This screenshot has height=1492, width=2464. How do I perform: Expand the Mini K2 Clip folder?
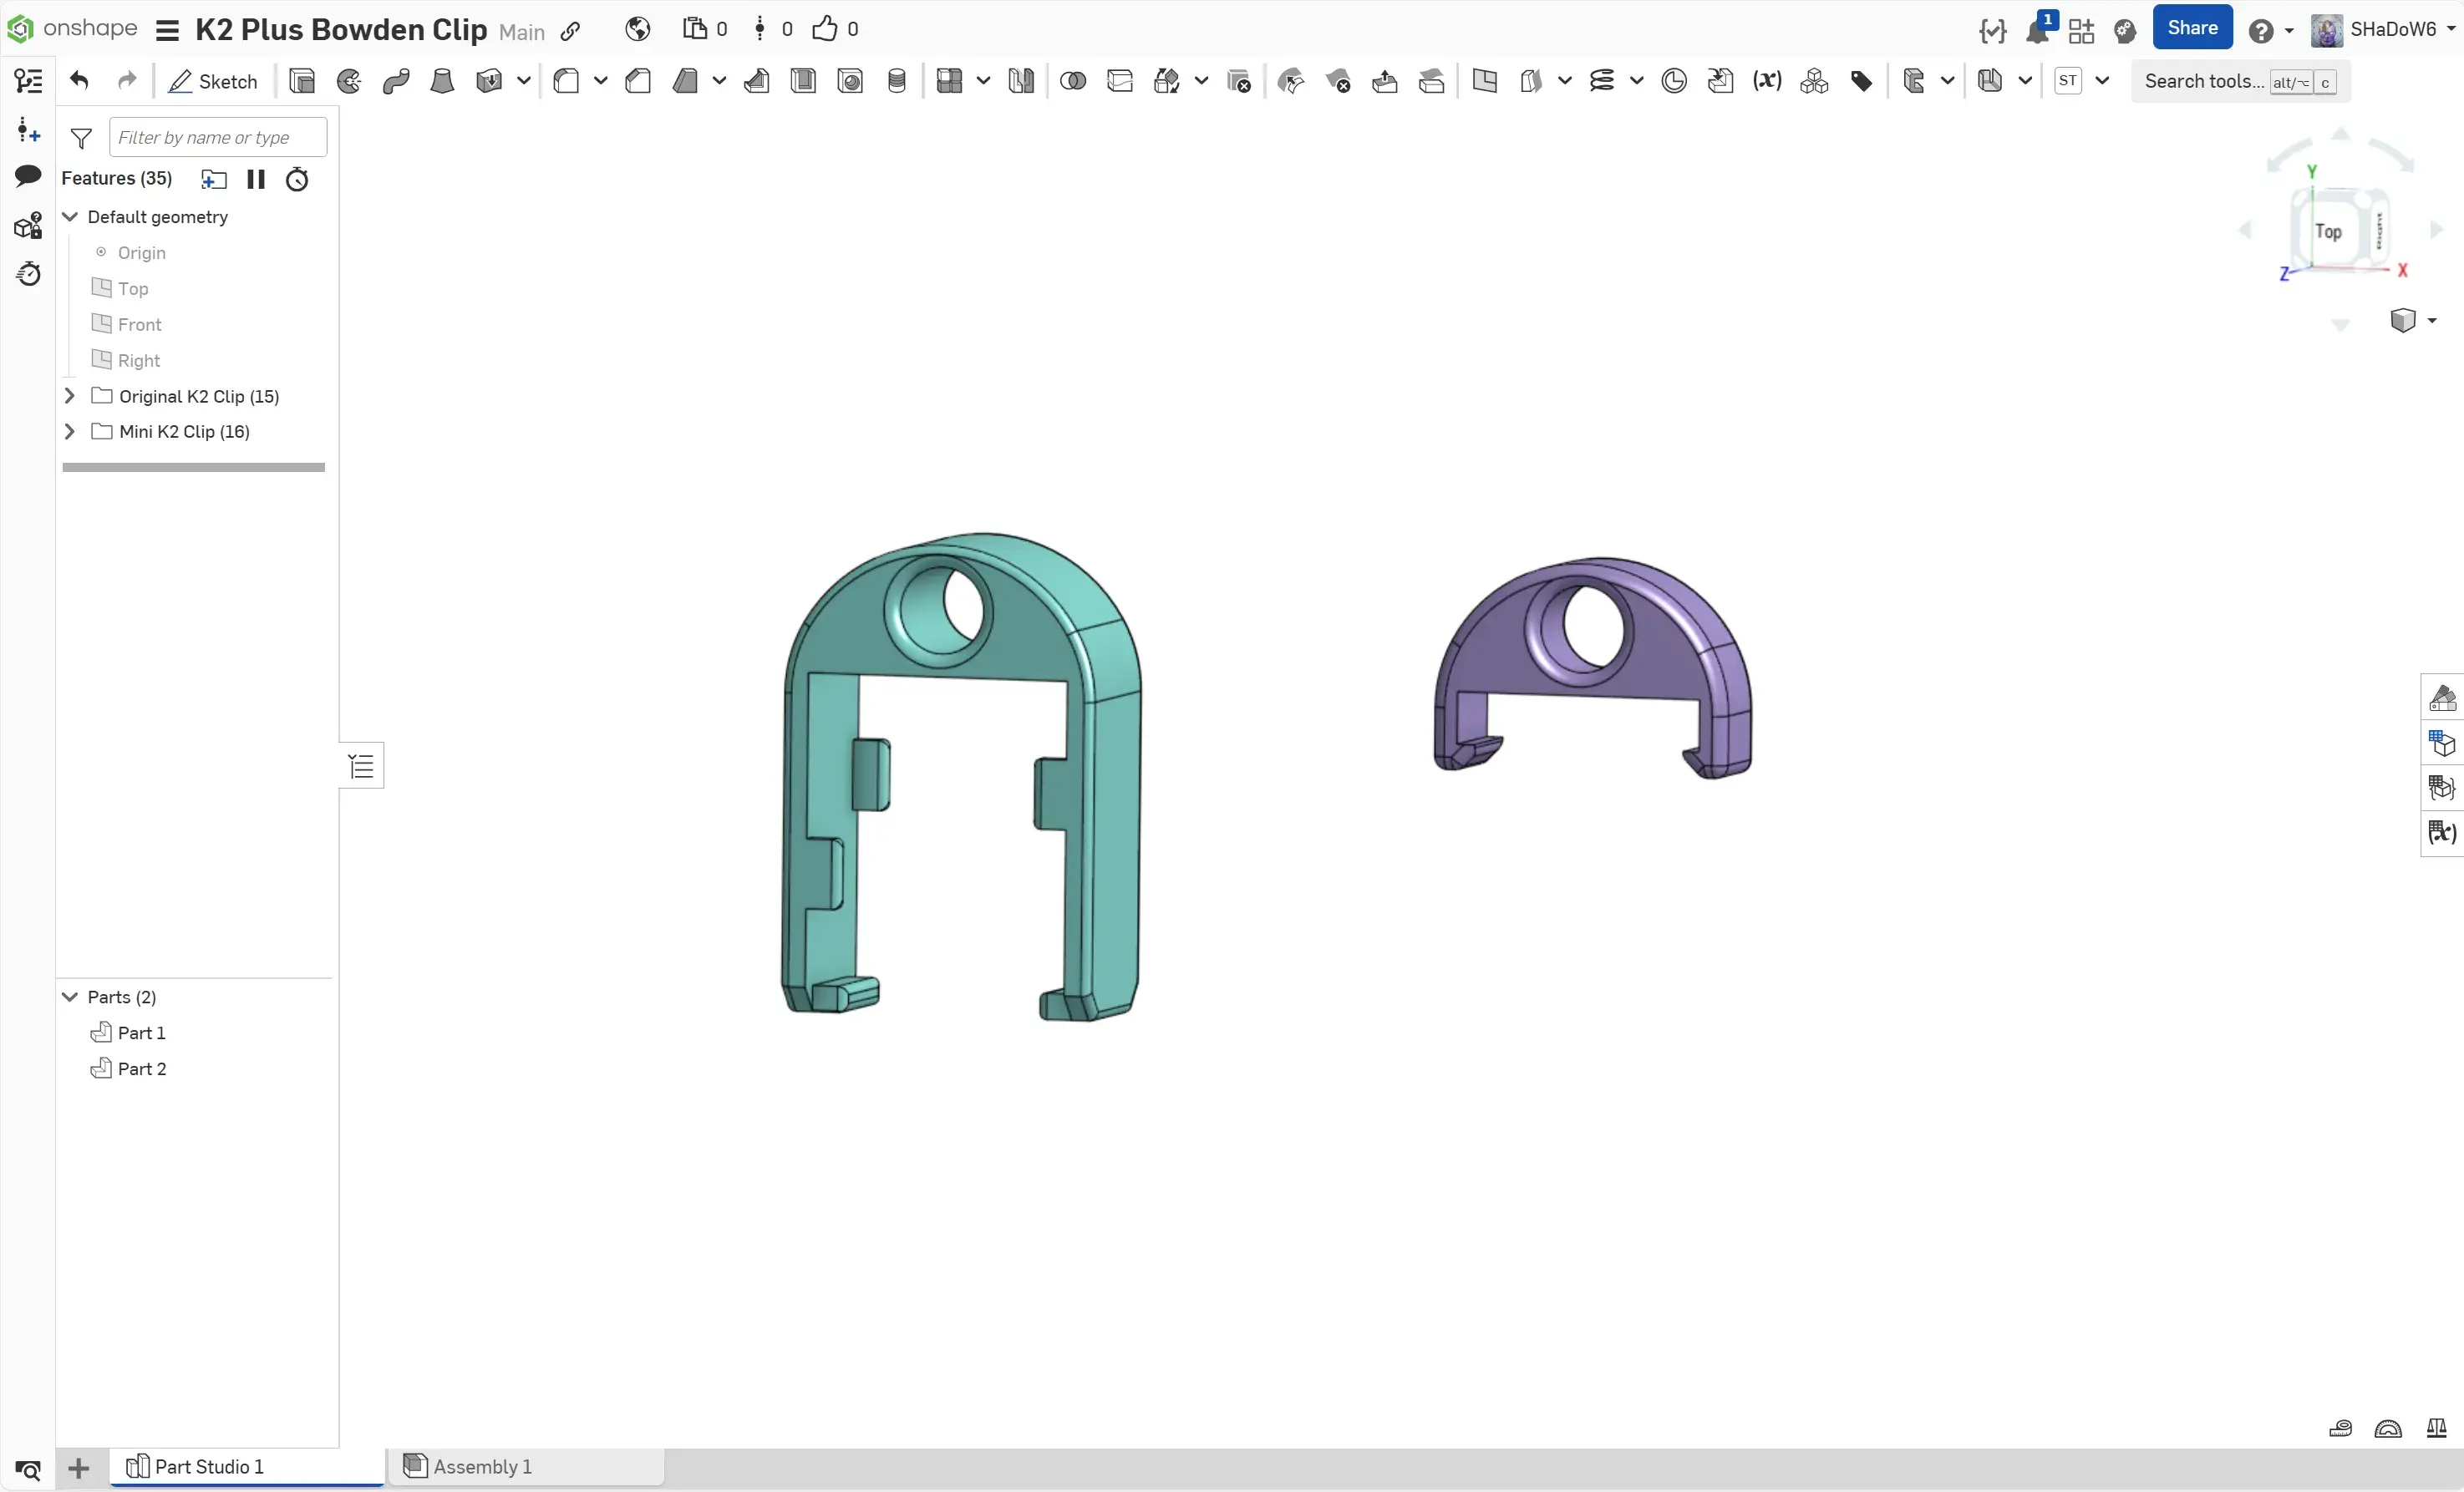[69, 431]
